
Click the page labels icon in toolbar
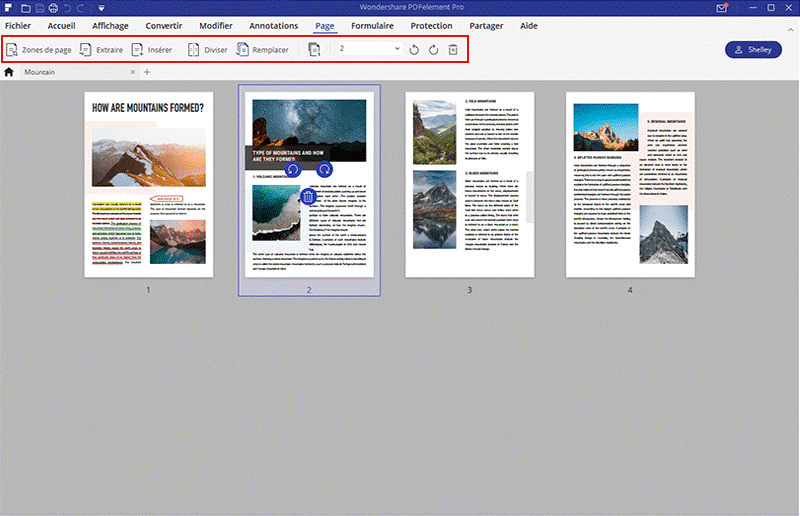point(314,50)
